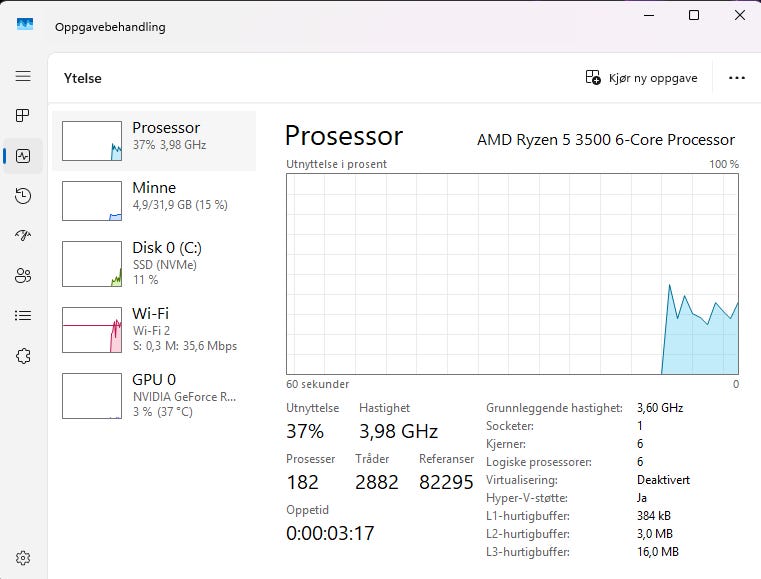This screenshot has height=579, width=761.
Task: Select the Prosessor performance item
Action: tap(154, 141)
